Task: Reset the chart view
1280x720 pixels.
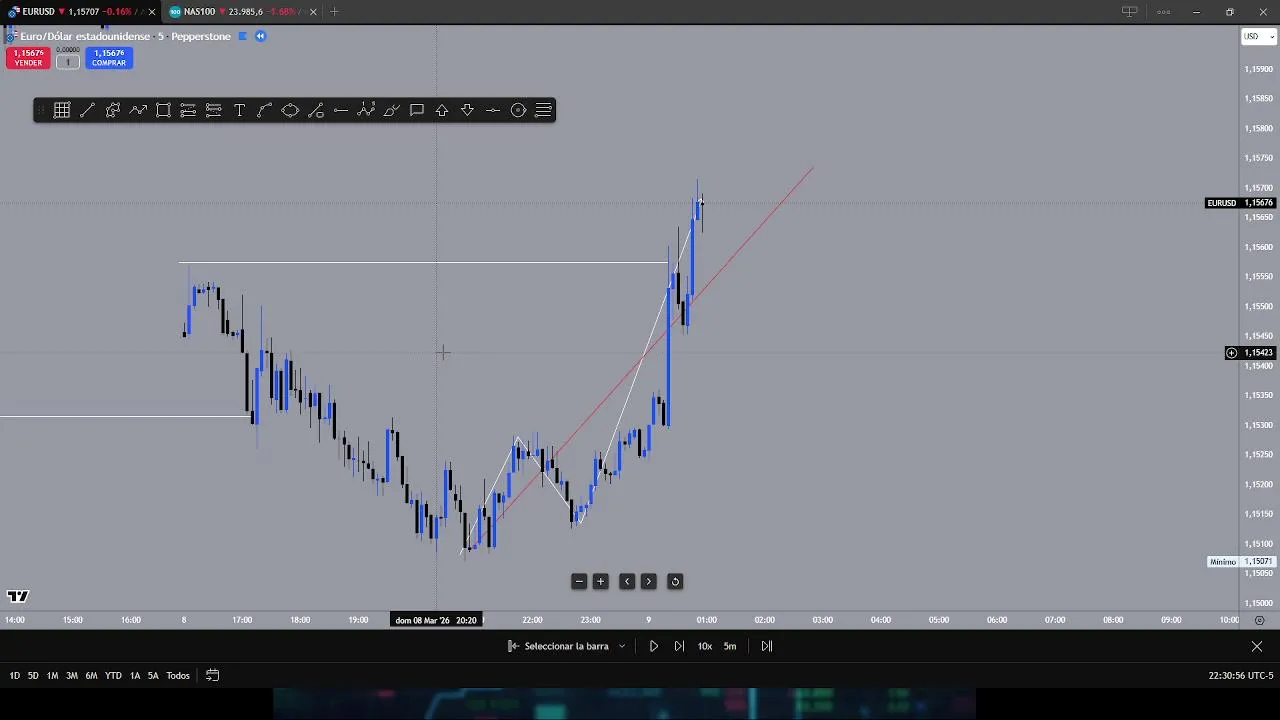Action: [x=675, y=581]
